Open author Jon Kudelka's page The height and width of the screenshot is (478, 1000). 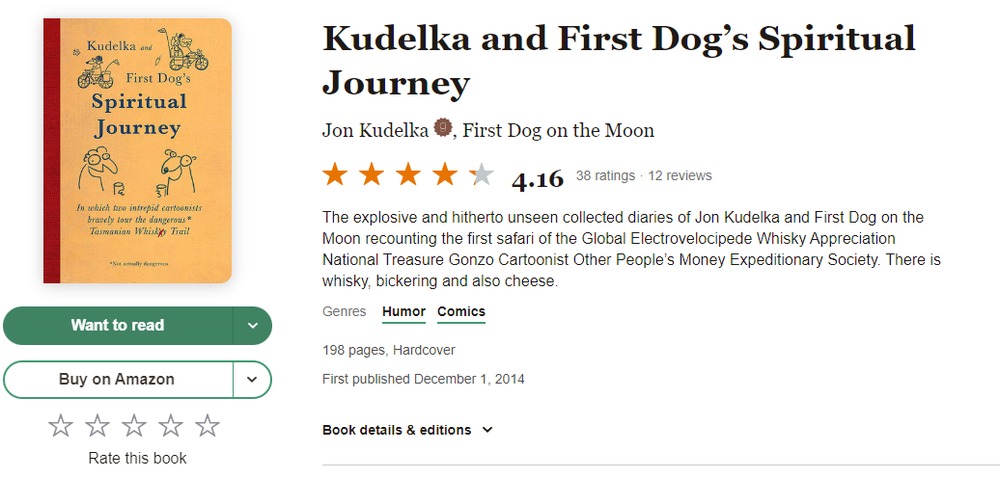coord(376,131)
